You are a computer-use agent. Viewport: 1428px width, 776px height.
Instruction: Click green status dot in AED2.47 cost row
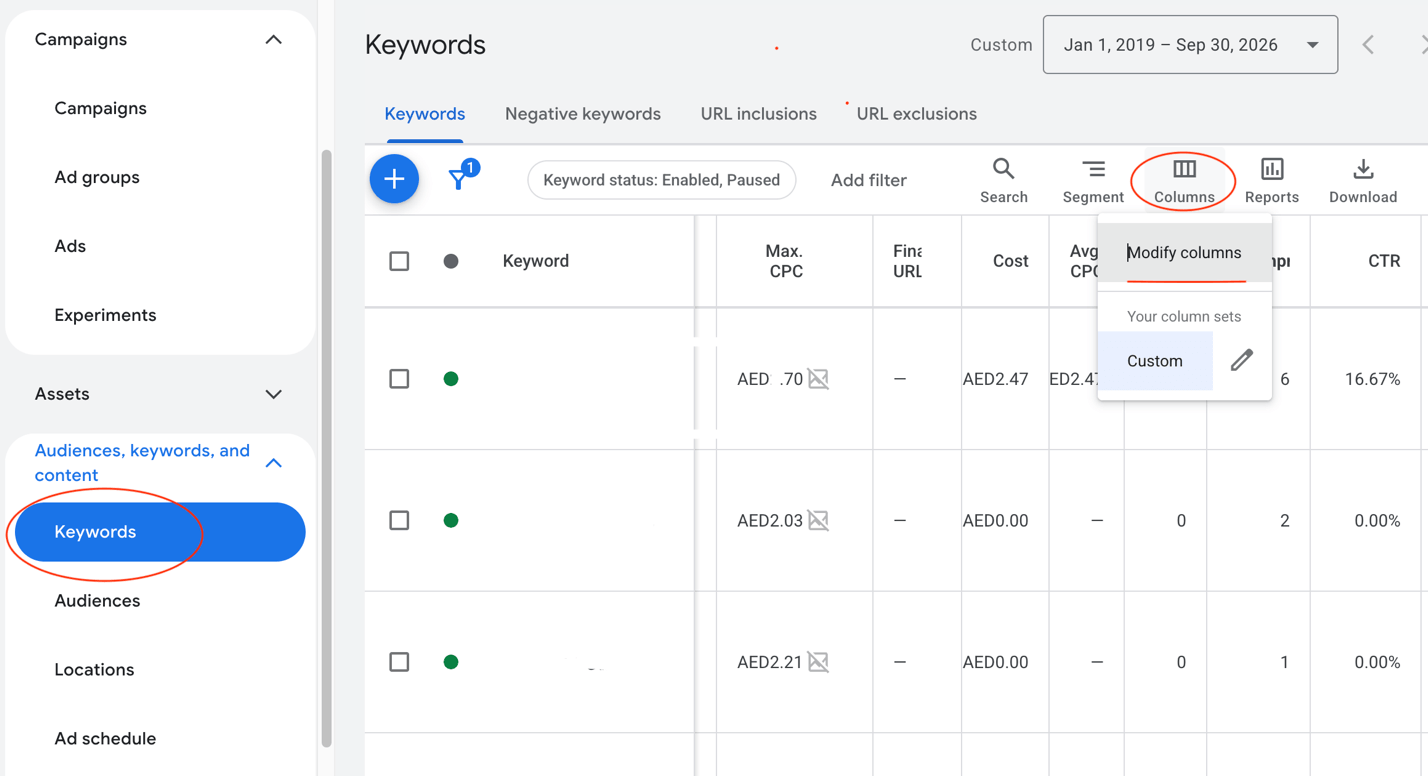pos(451,379)
